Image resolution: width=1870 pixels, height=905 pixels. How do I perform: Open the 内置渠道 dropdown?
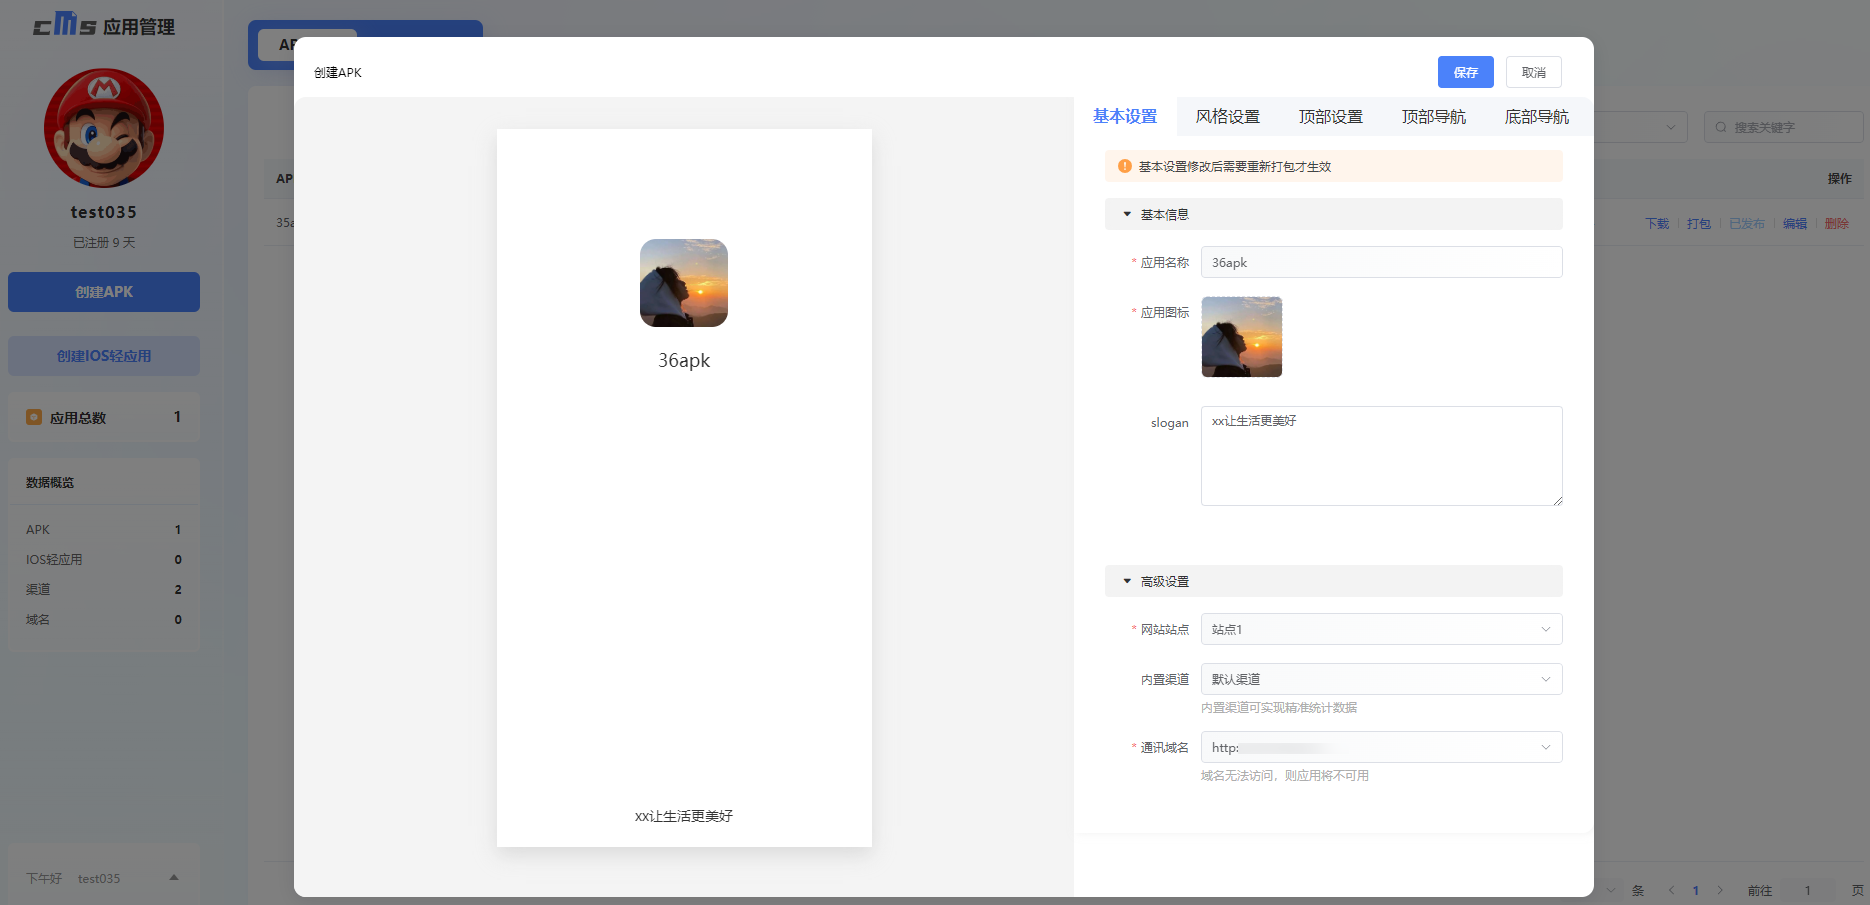tap(1381, 679)
